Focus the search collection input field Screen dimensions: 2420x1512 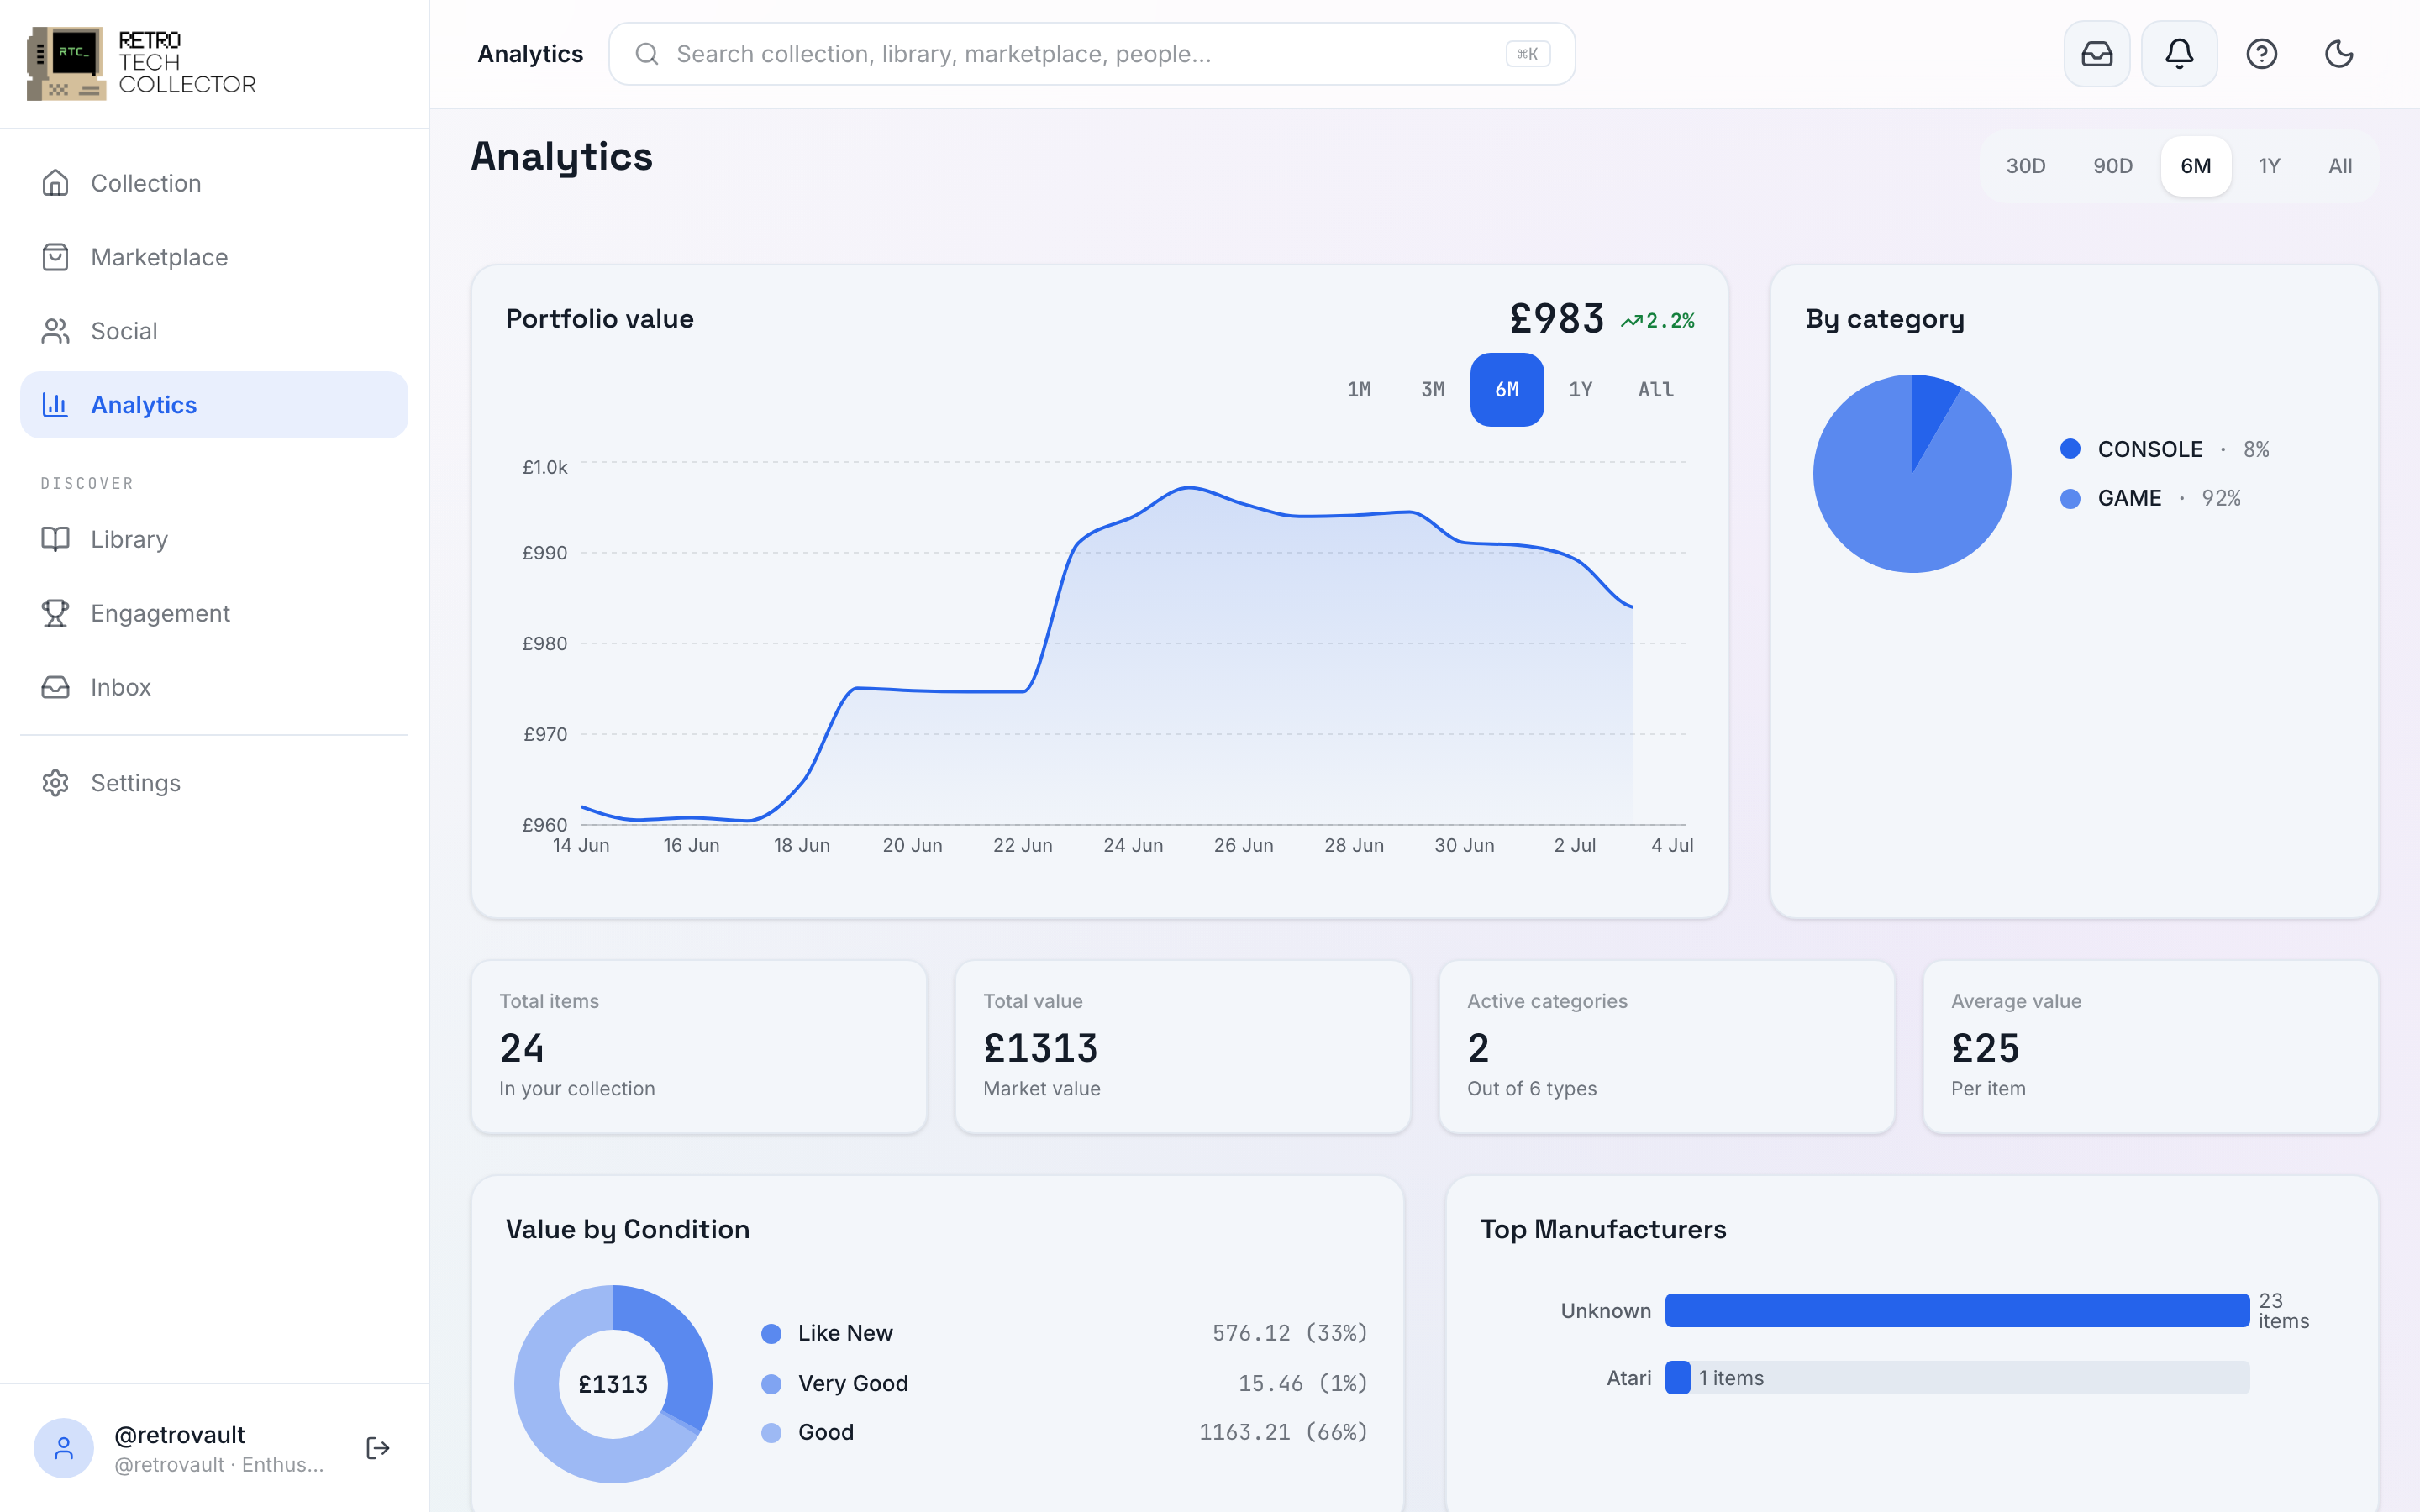1092,54
